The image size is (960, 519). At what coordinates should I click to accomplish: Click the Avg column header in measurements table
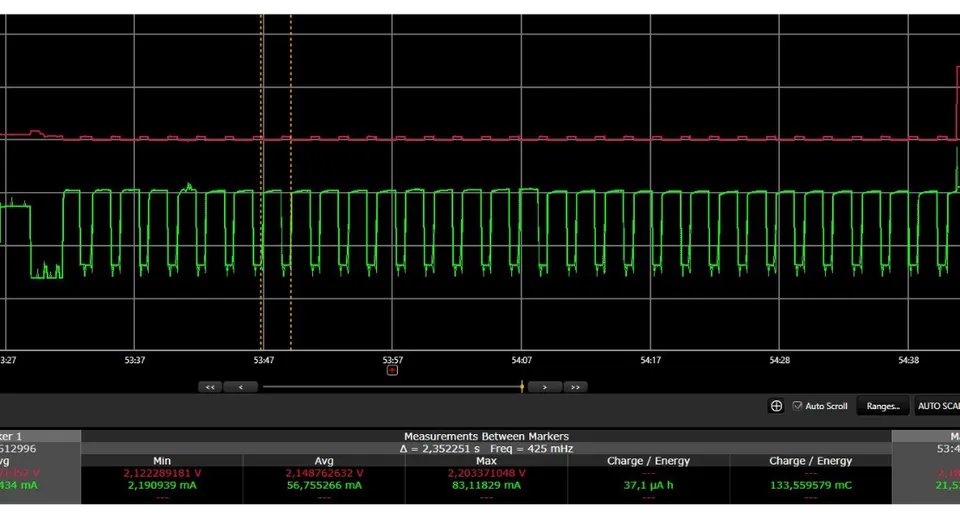pos(324,461)
